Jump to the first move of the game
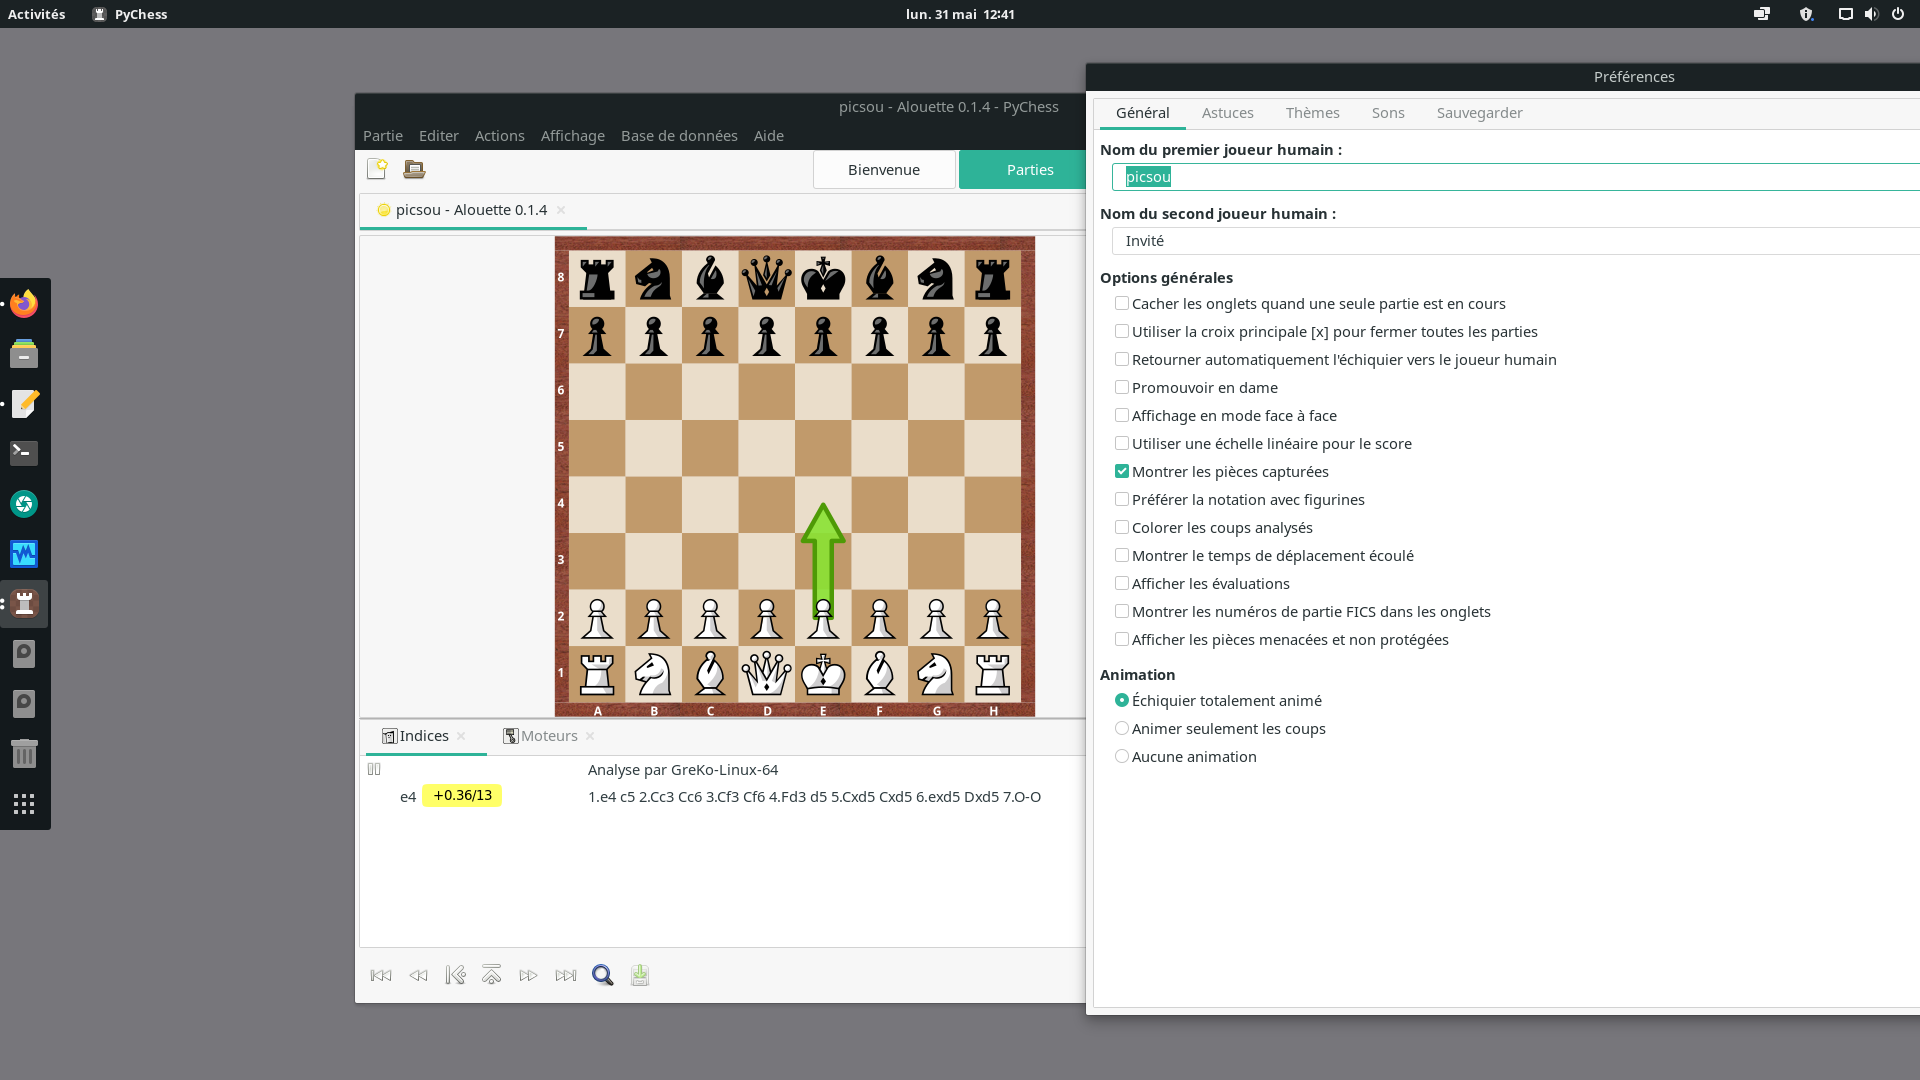The height and width of the screenshot is (1080, 1920). tap(381, 975)
